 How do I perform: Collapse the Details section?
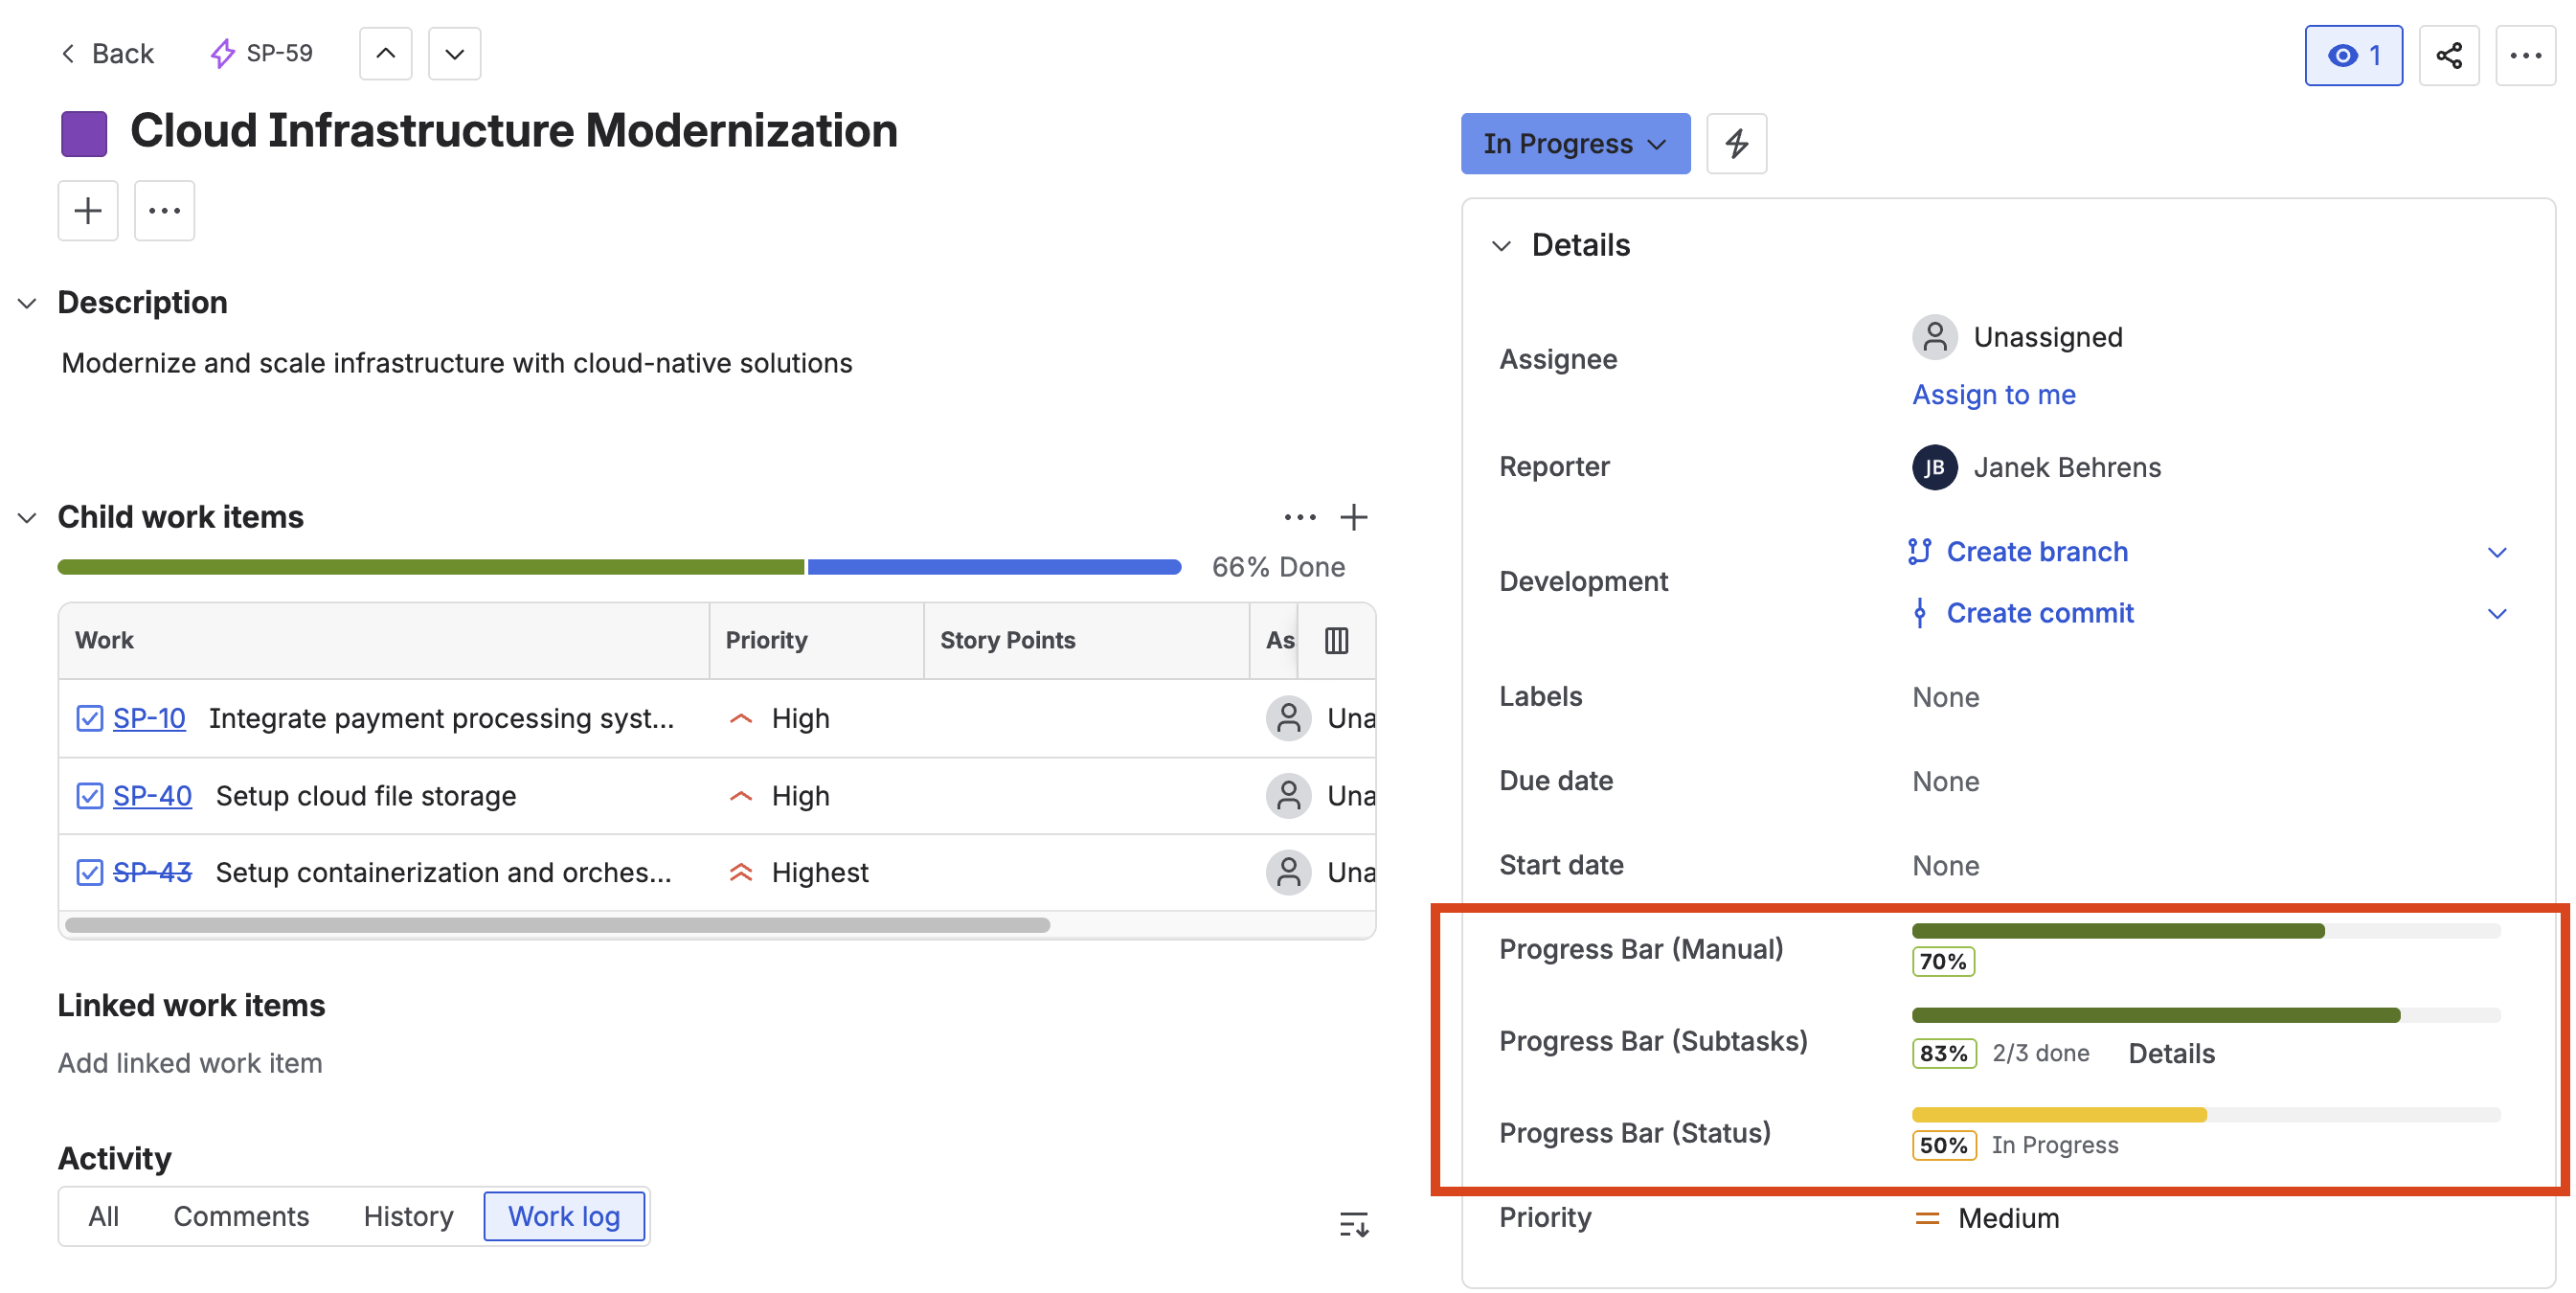1502,244
